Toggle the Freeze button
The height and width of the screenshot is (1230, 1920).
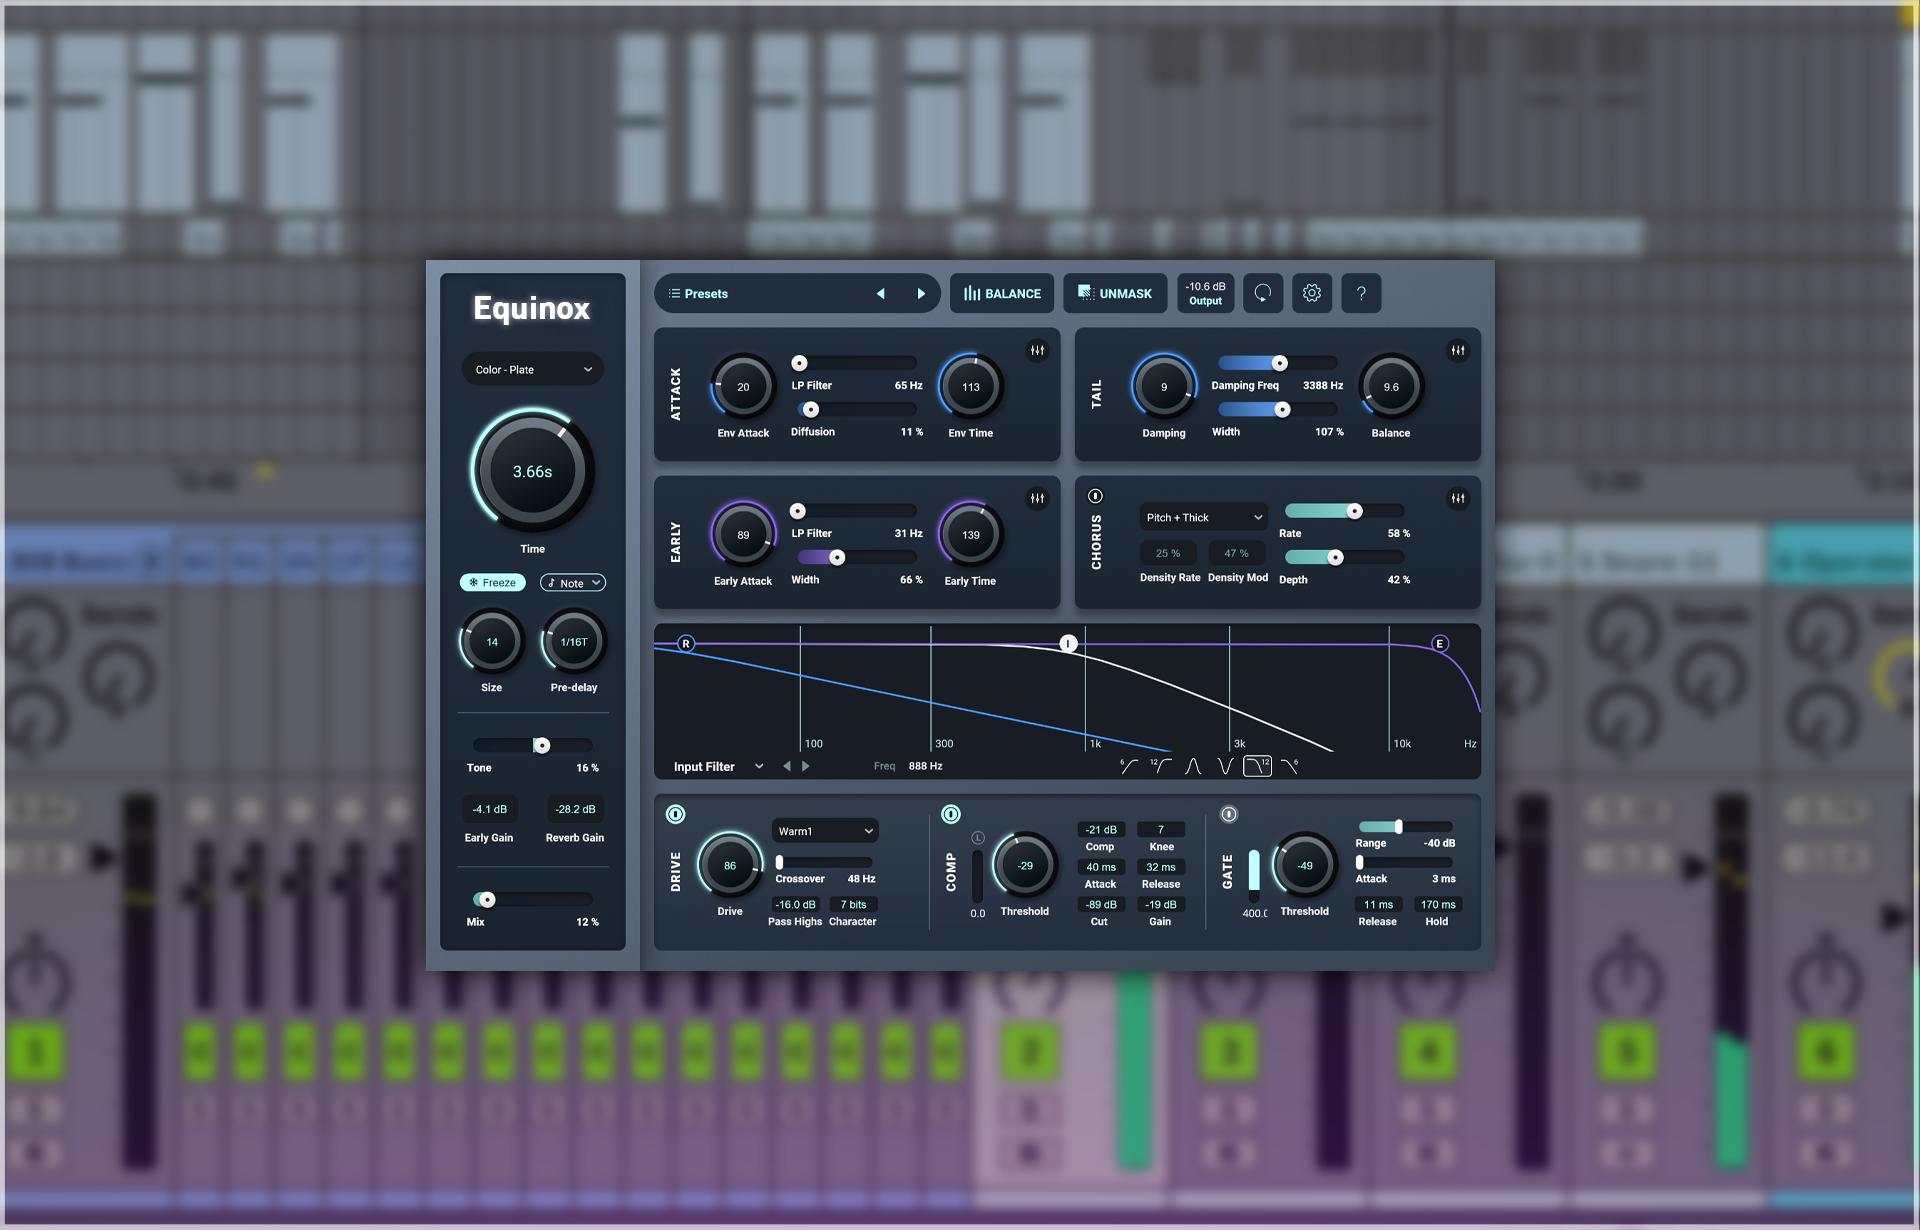(x=492, y=582)
